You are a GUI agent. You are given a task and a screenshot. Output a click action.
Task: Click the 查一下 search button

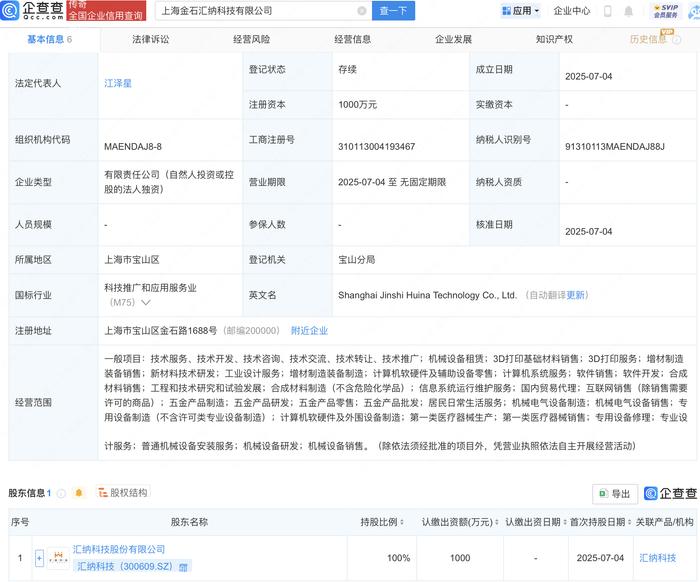393,11
